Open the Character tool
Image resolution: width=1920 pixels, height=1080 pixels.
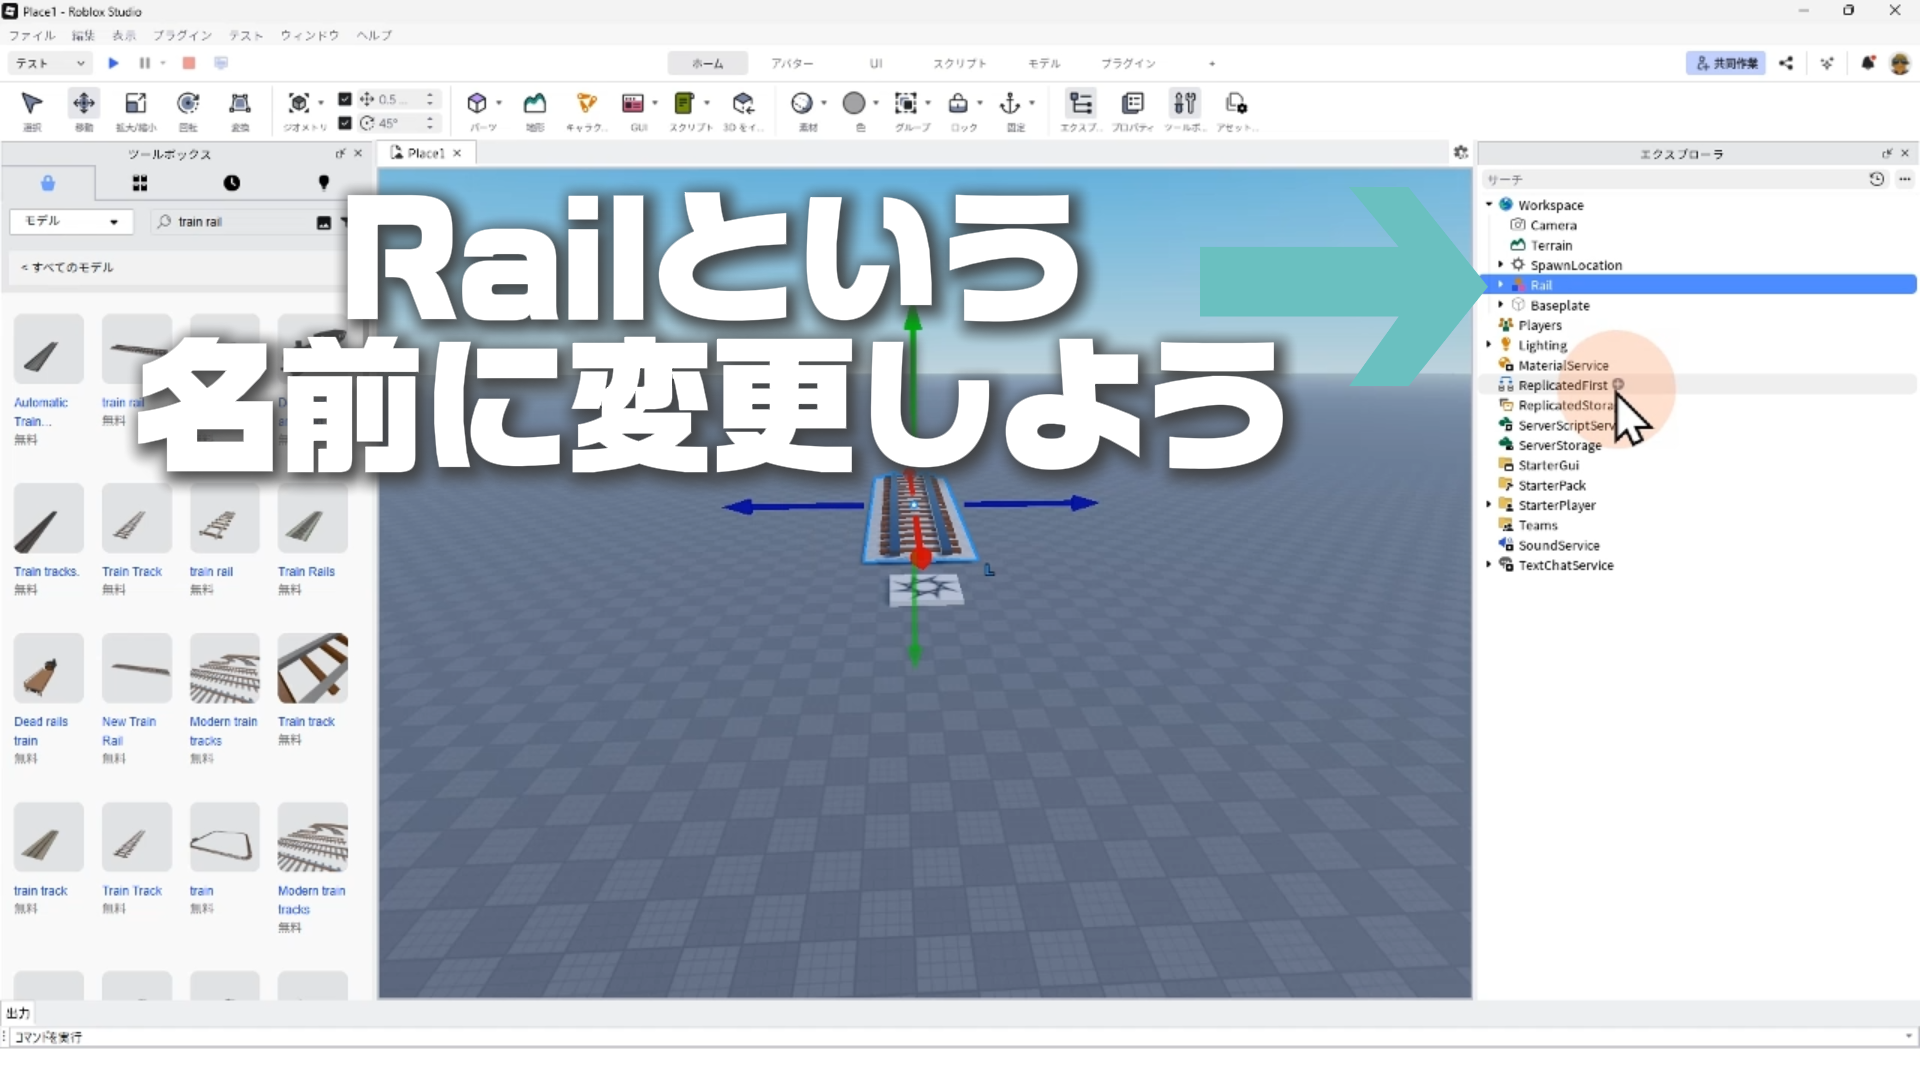coord(586,104)
